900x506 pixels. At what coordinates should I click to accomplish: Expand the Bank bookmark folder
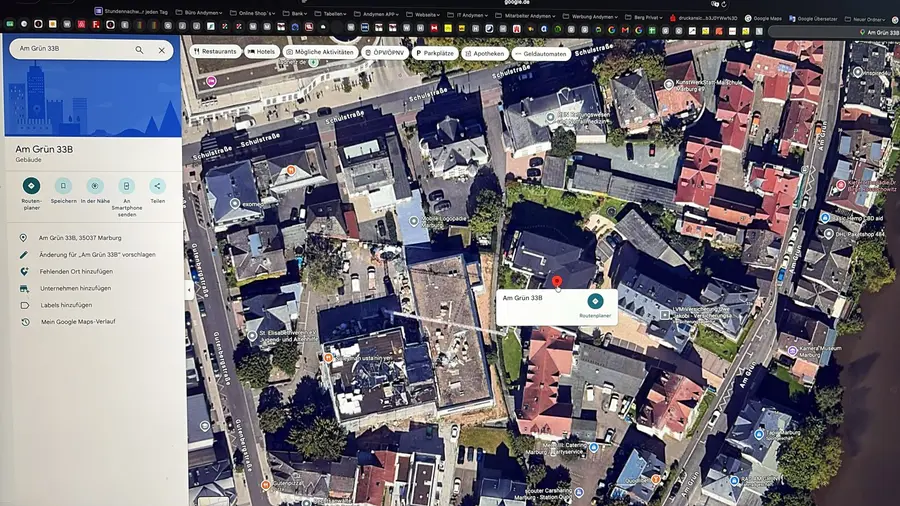coord(295,13)
